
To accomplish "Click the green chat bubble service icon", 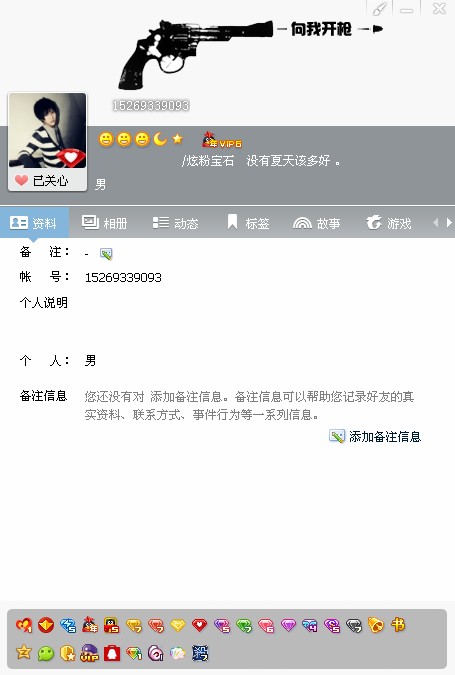I will (x=46, y=653).
